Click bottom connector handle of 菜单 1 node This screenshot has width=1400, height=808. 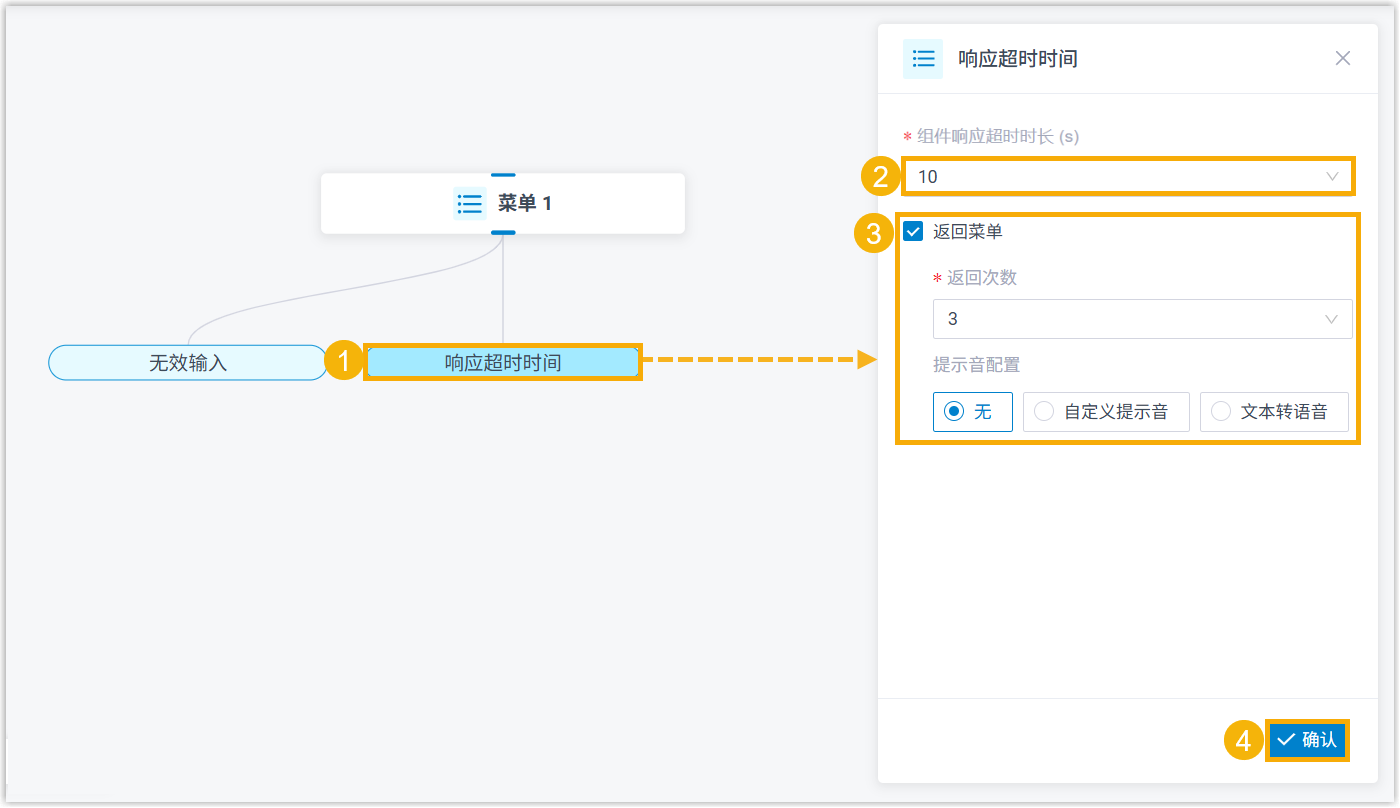click(503, 232)
